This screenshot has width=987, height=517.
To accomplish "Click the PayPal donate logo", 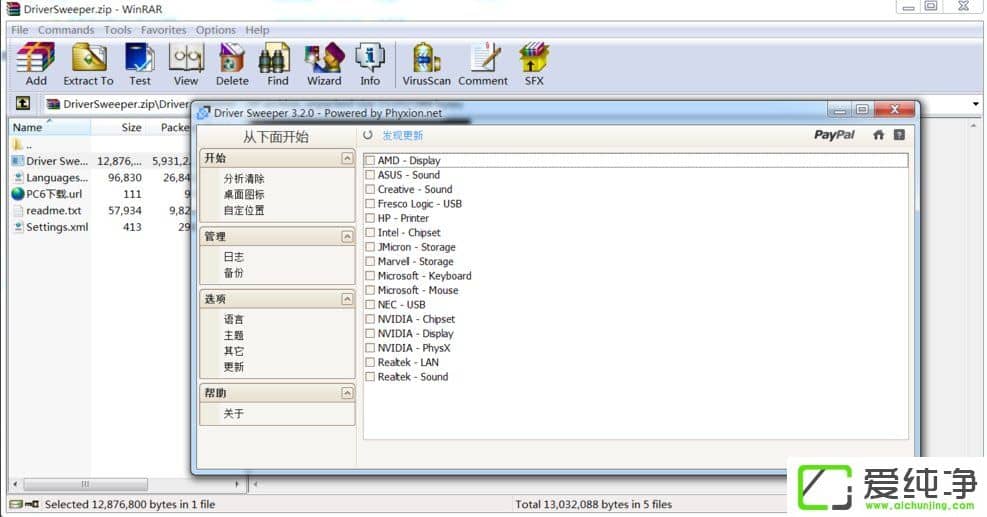I will click(834, 135).
